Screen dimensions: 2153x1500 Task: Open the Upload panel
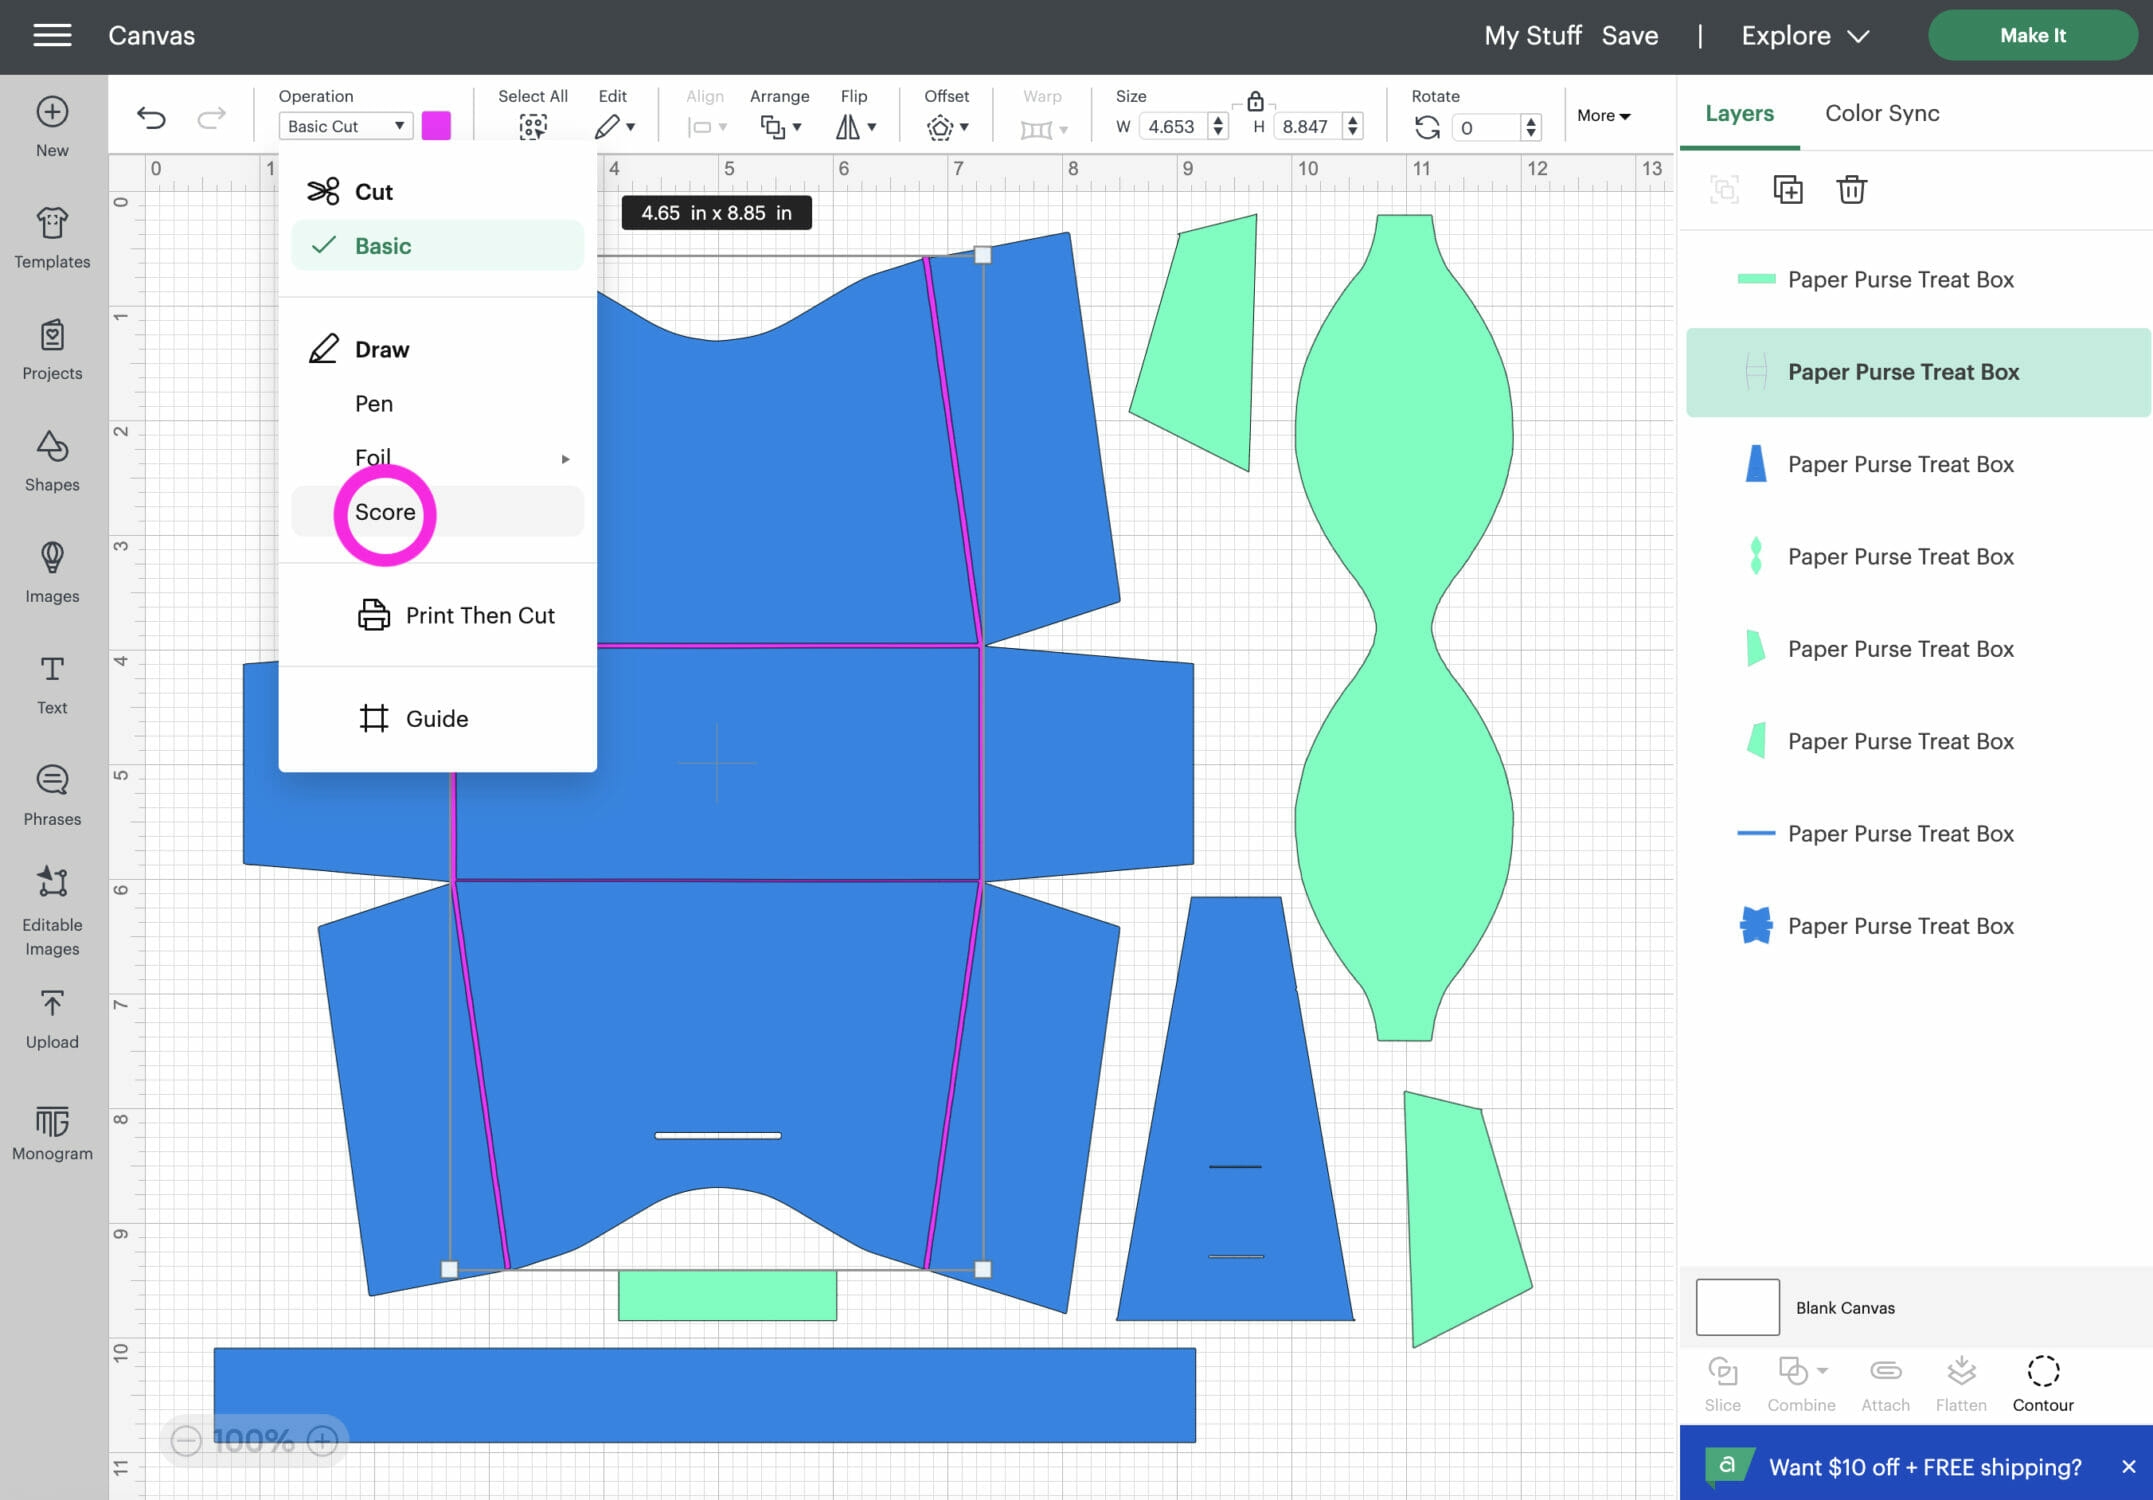tap(51, 1016)
